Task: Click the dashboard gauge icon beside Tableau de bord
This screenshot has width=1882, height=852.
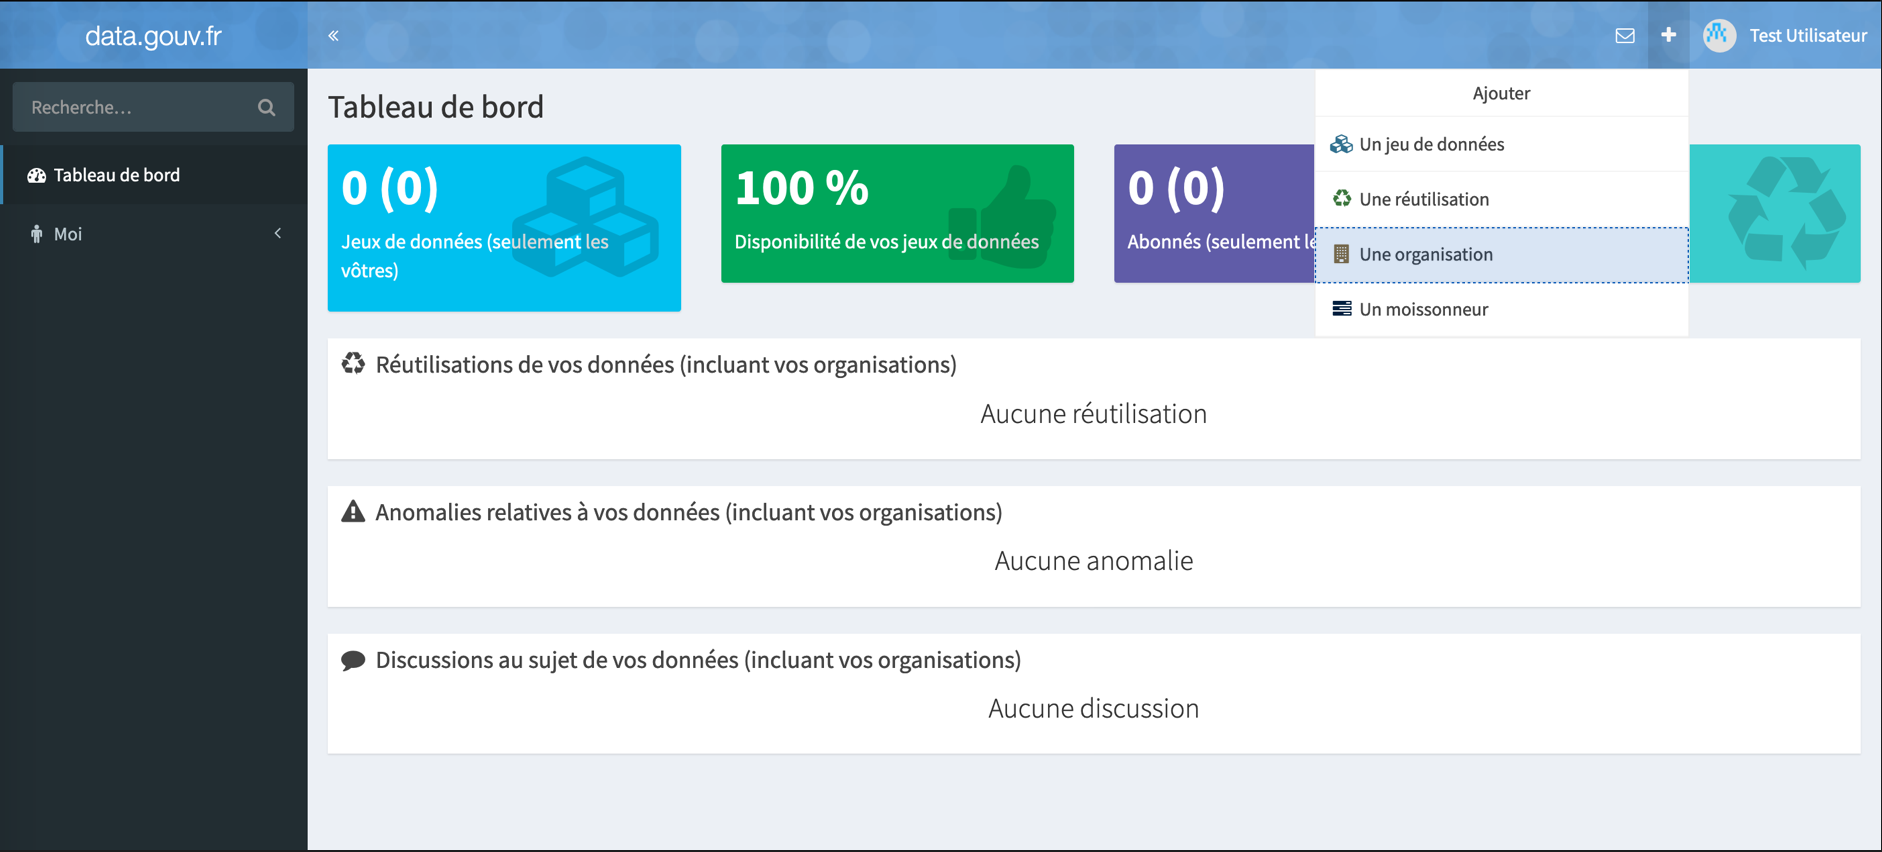Action: click(37, 175)
